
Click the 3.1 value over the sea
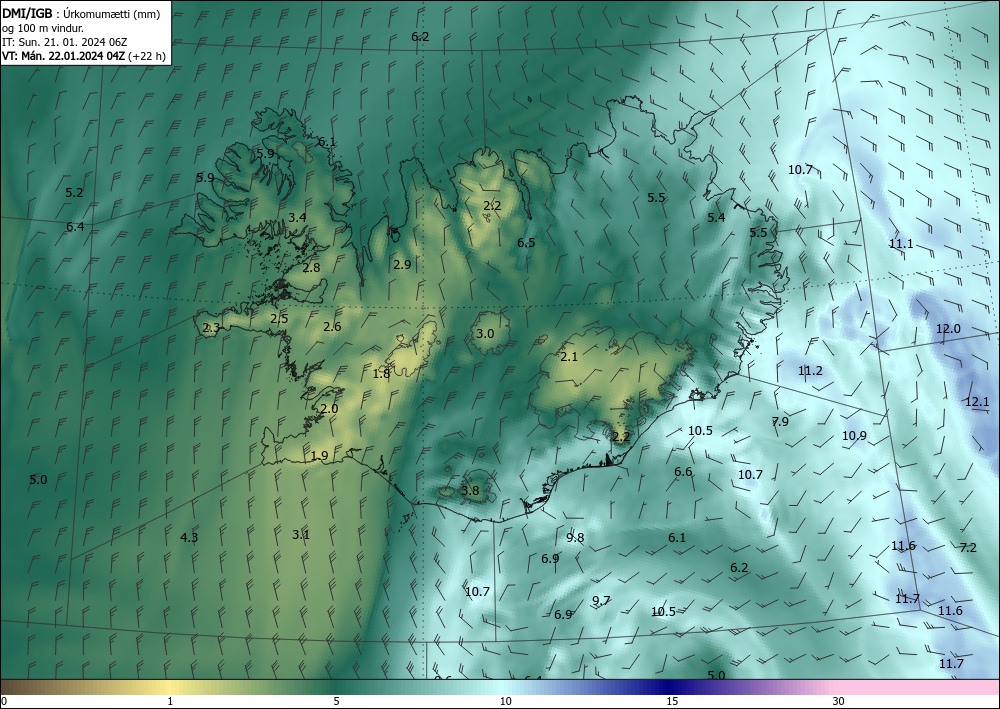click(x=301, y=535)
